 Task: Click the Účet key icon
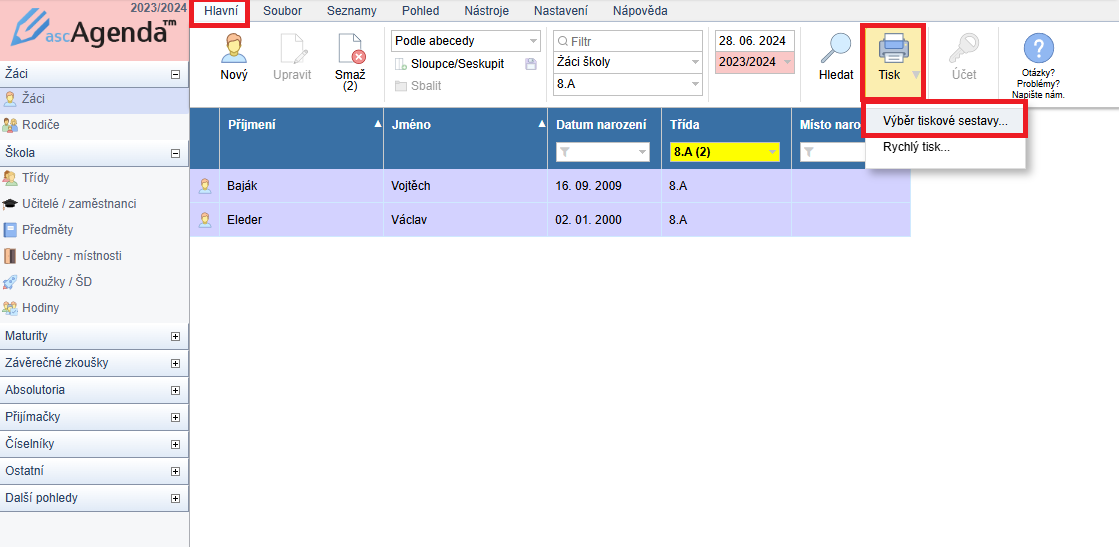coord(963,49)
